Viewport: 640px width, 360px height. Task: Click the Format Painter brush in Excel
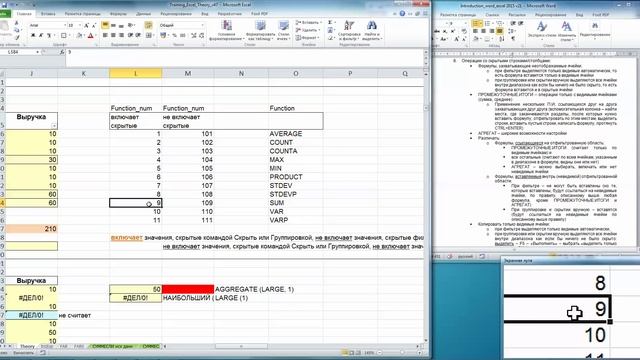coord(17,38)
